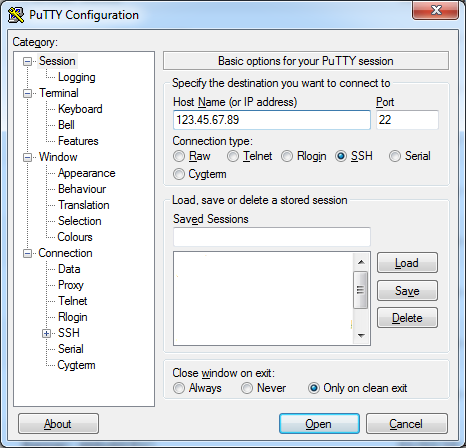Open Proxy settings
The height and width of the screenshot is (448, 466).
tap(71, 285)
